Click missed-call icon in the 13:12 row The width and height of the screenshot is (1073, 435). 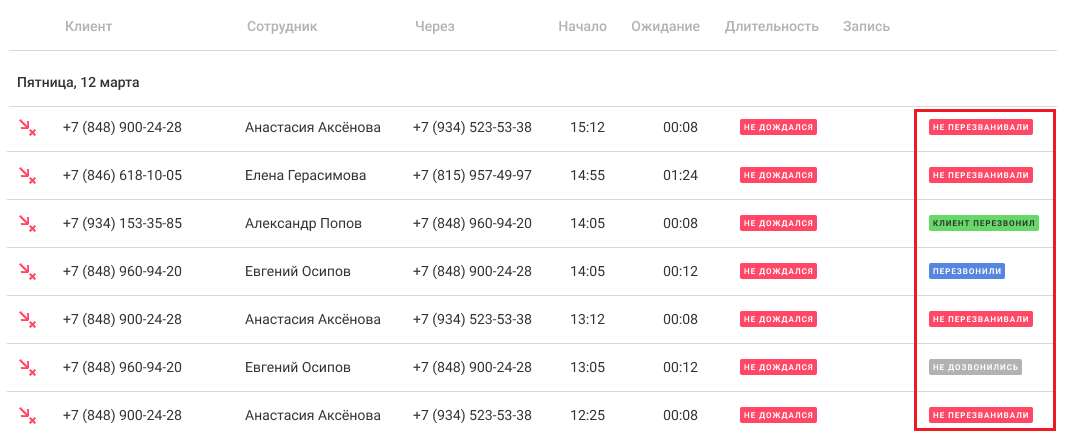click(27, 320)
